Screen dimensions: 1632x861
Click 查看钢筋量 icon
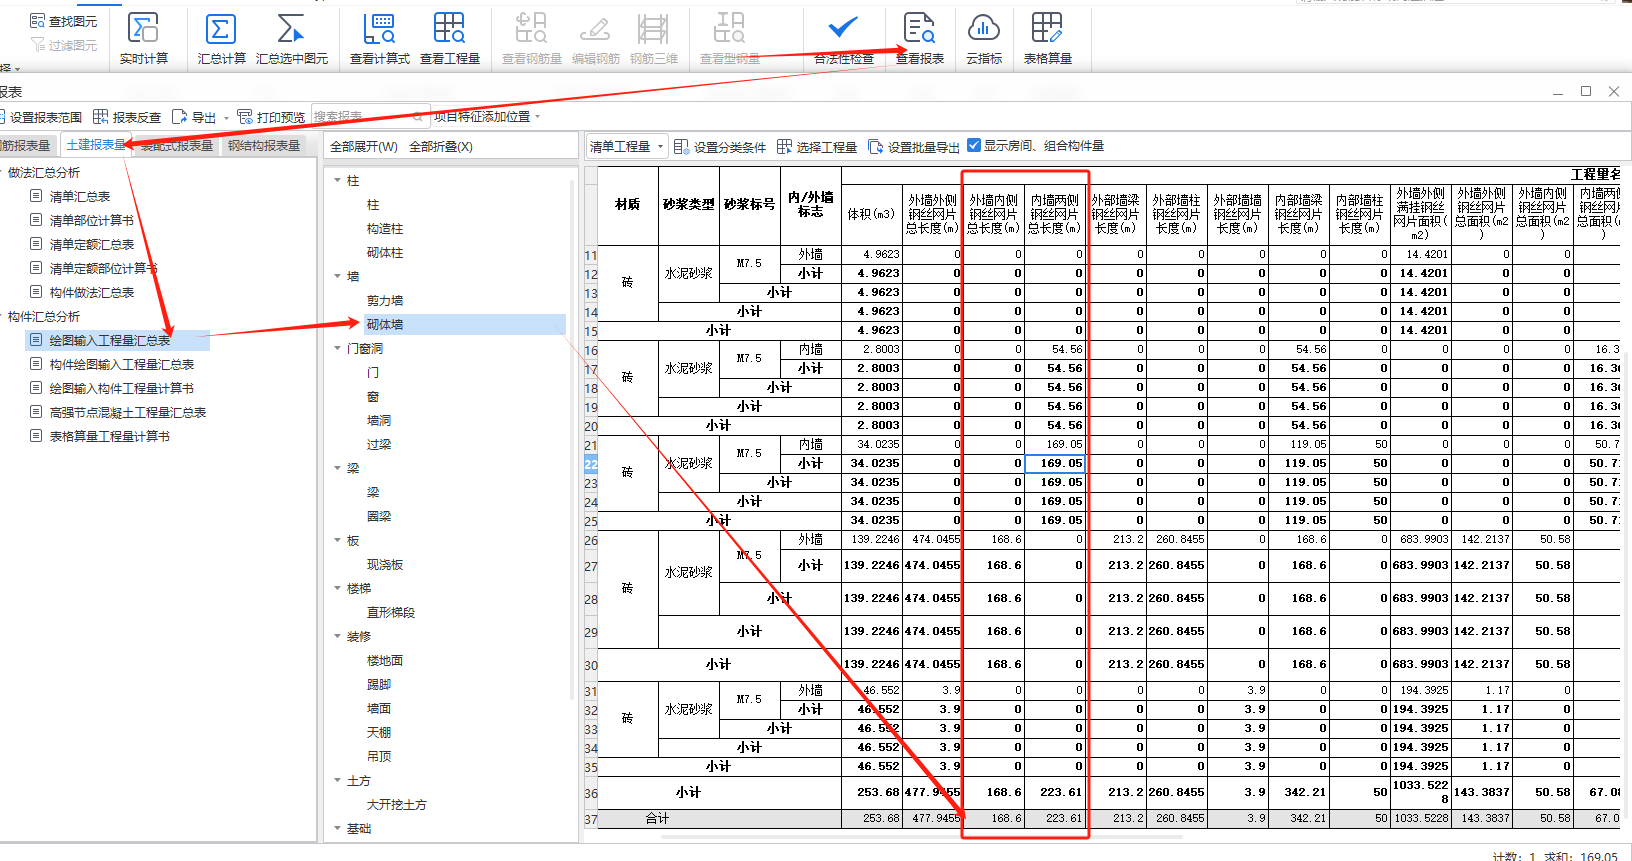point(532,38)
